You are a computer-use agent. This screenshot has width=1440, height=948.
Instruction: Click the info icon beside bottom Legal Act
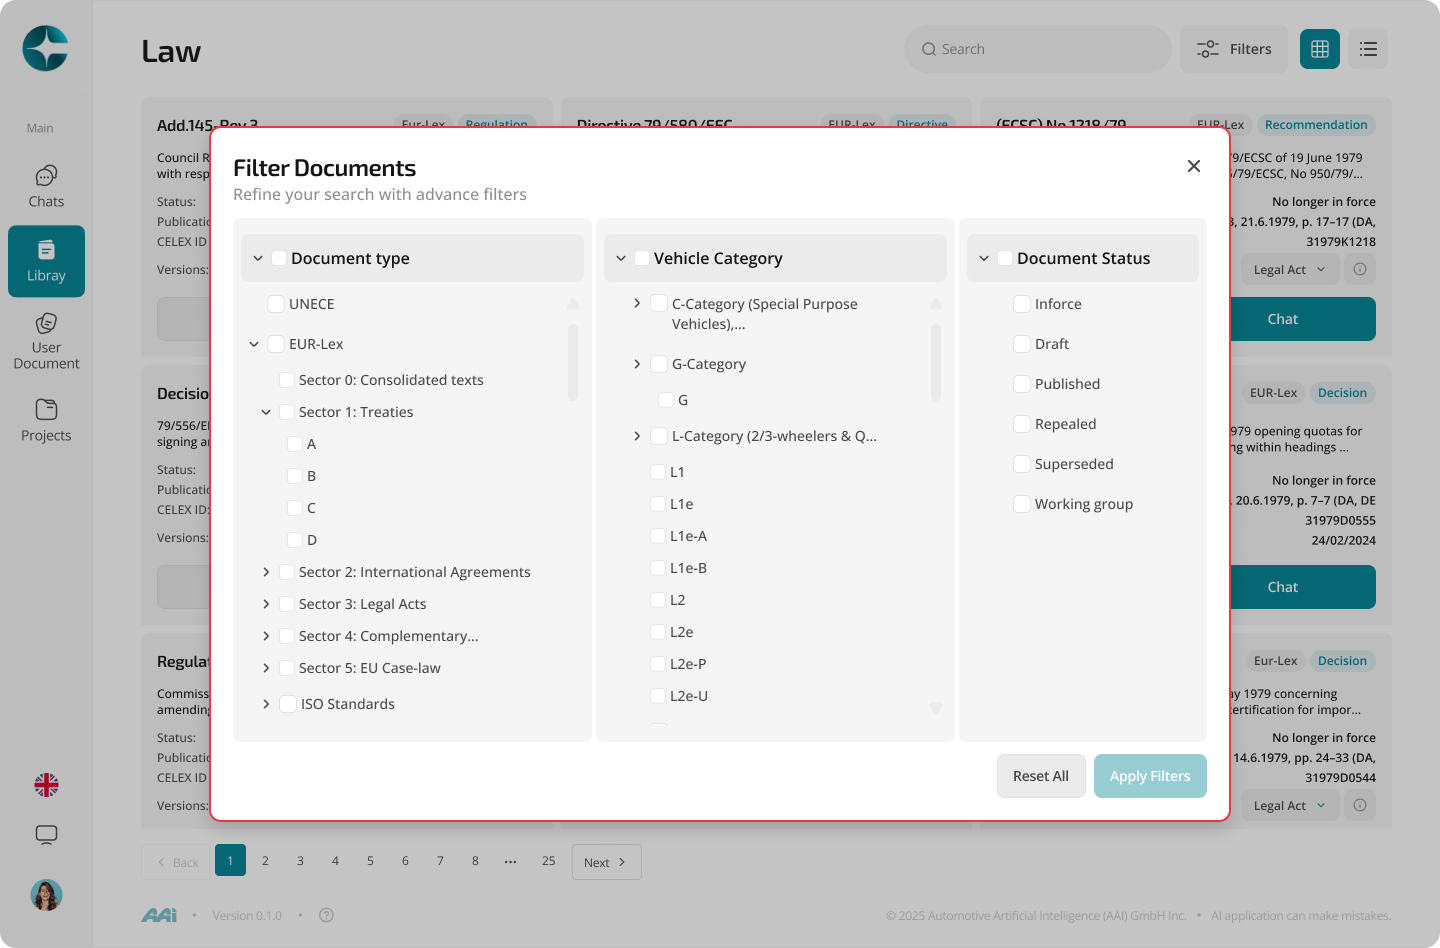1360,805
